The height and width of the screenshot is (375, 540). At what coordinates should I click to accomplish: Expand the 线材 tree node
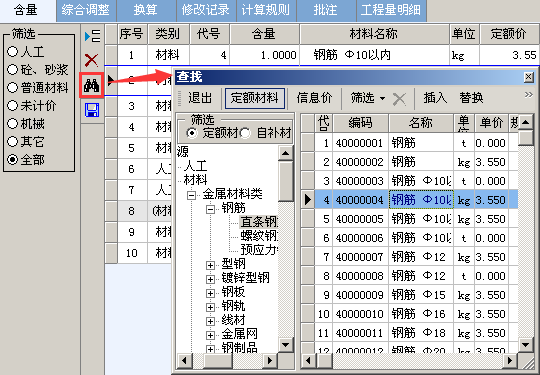tap(210, 321)
